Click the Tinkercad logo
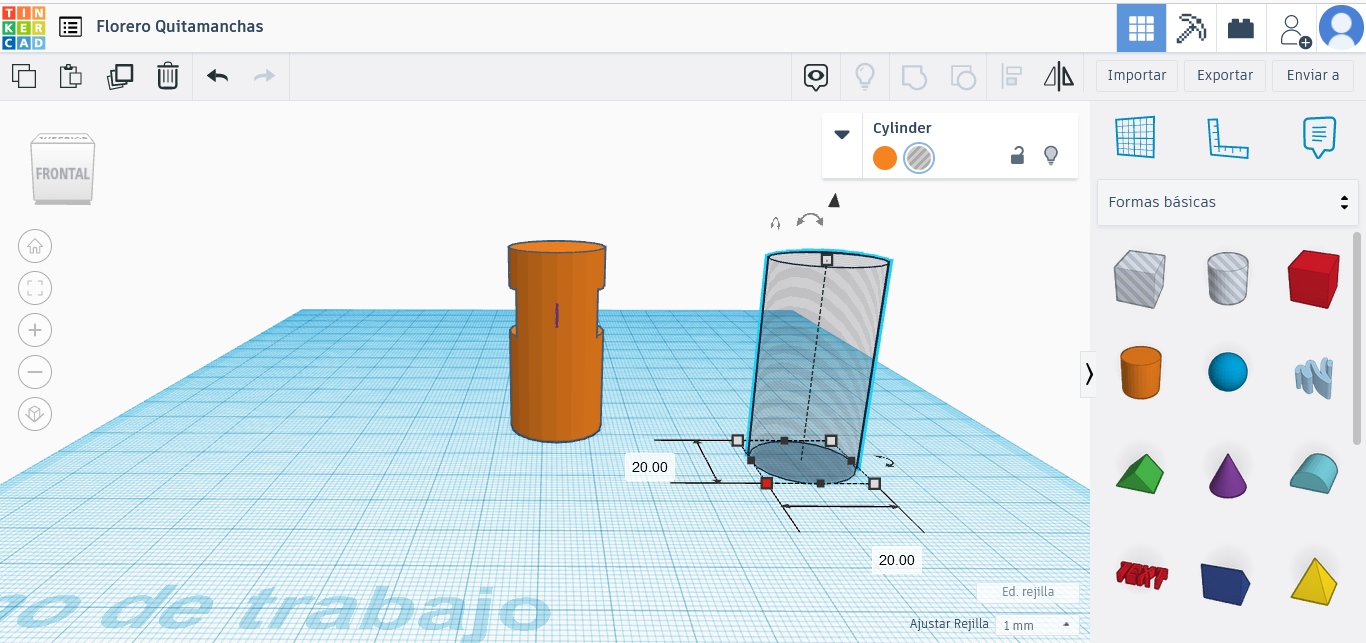This screenshot has height=643, width=1366. click(24, 26)
